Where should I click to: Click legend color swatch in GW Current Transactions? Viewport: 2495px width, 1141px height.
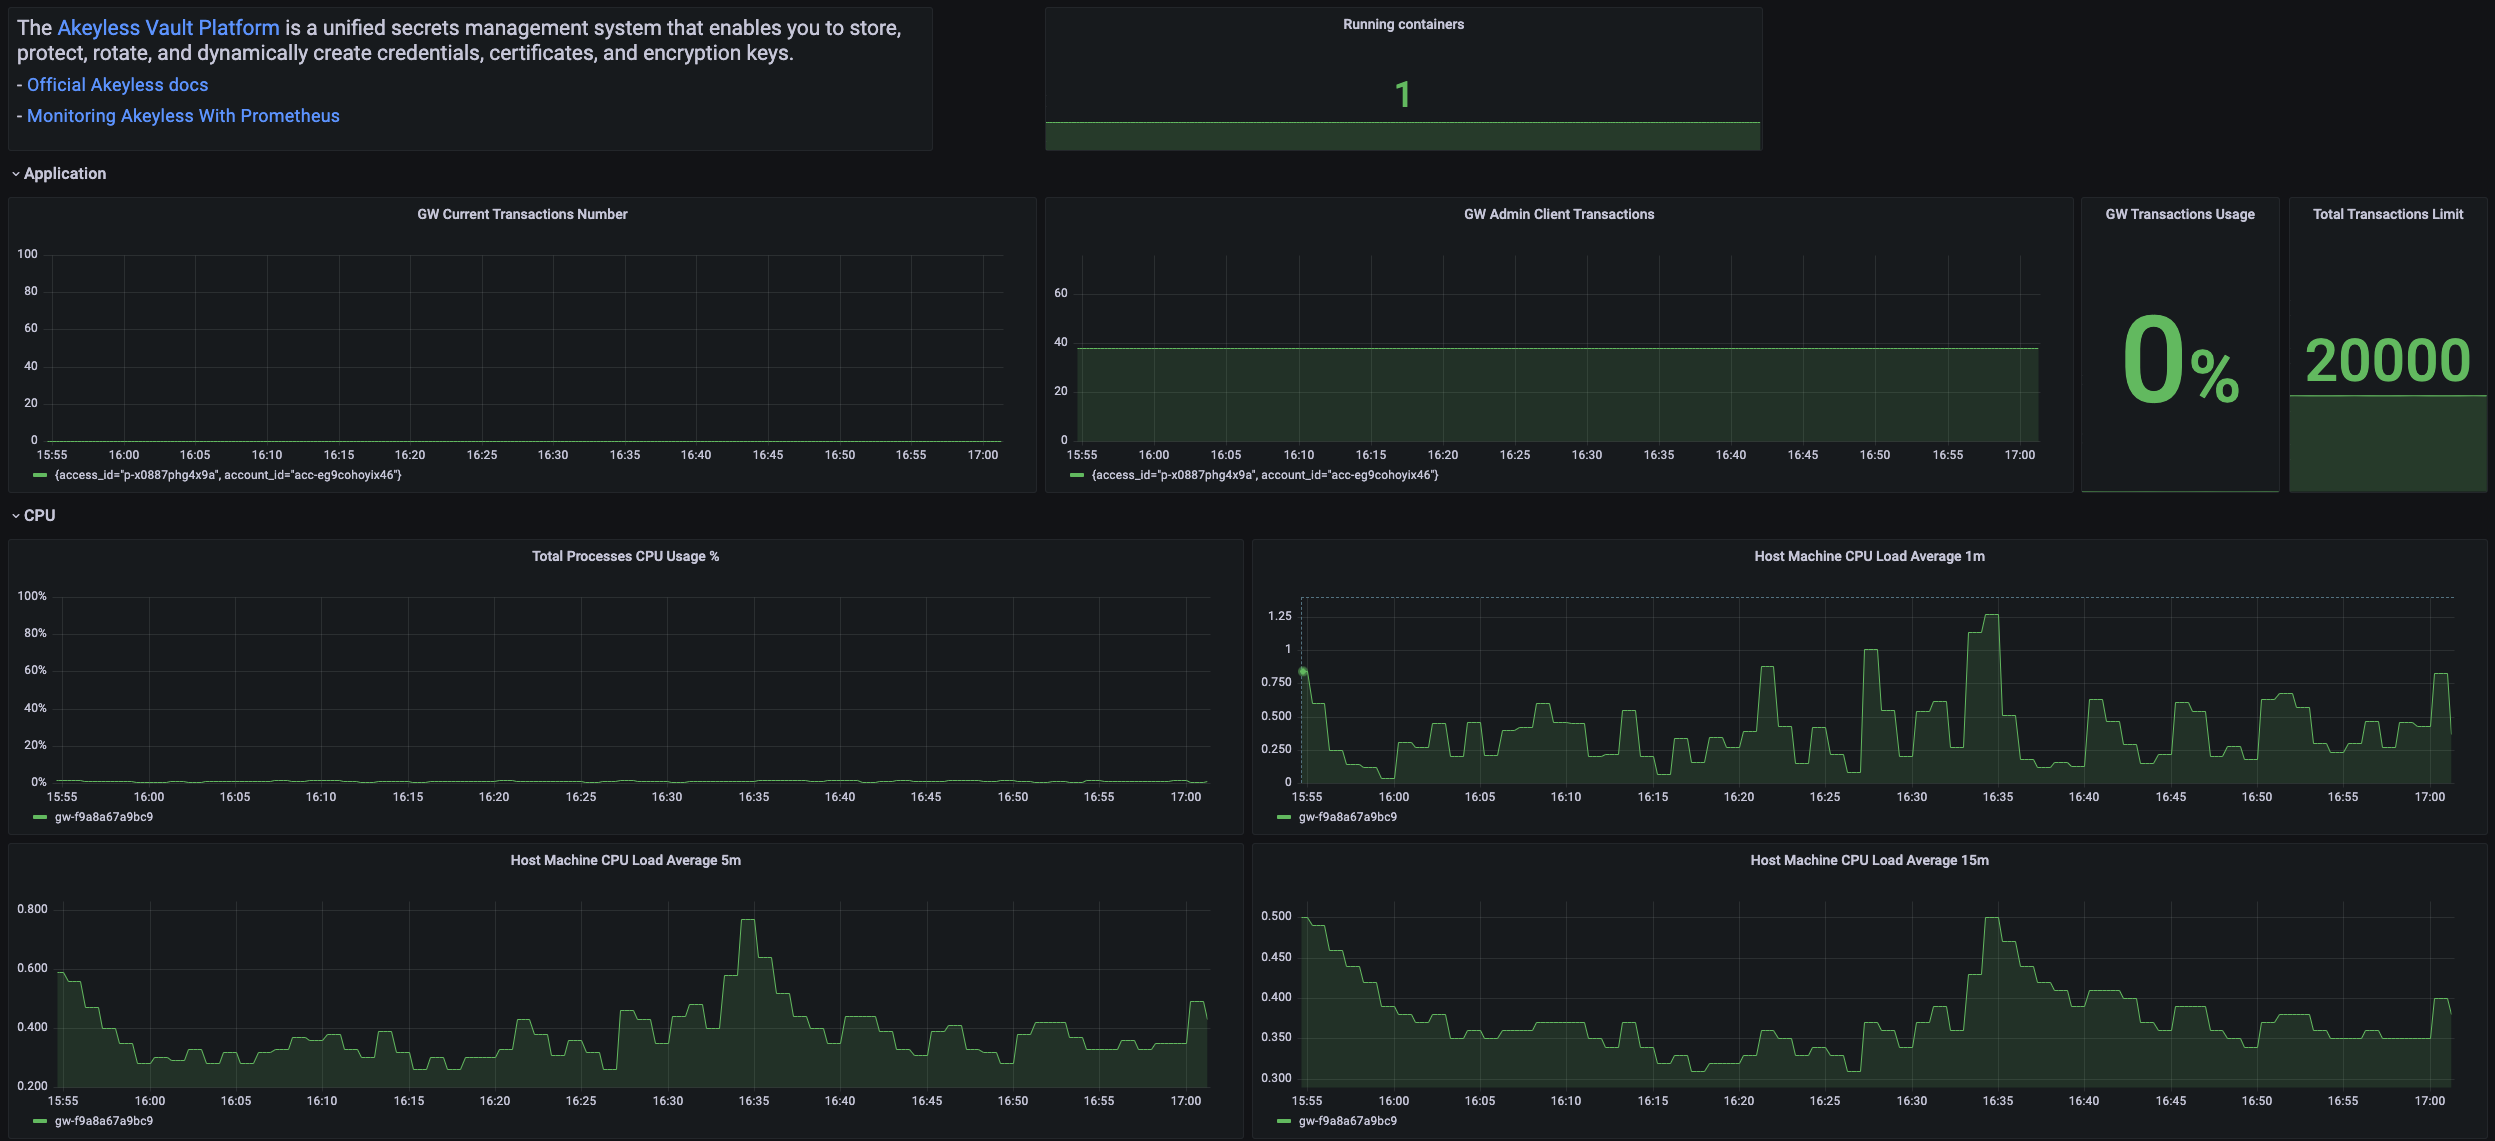click(x=40, y=476)
